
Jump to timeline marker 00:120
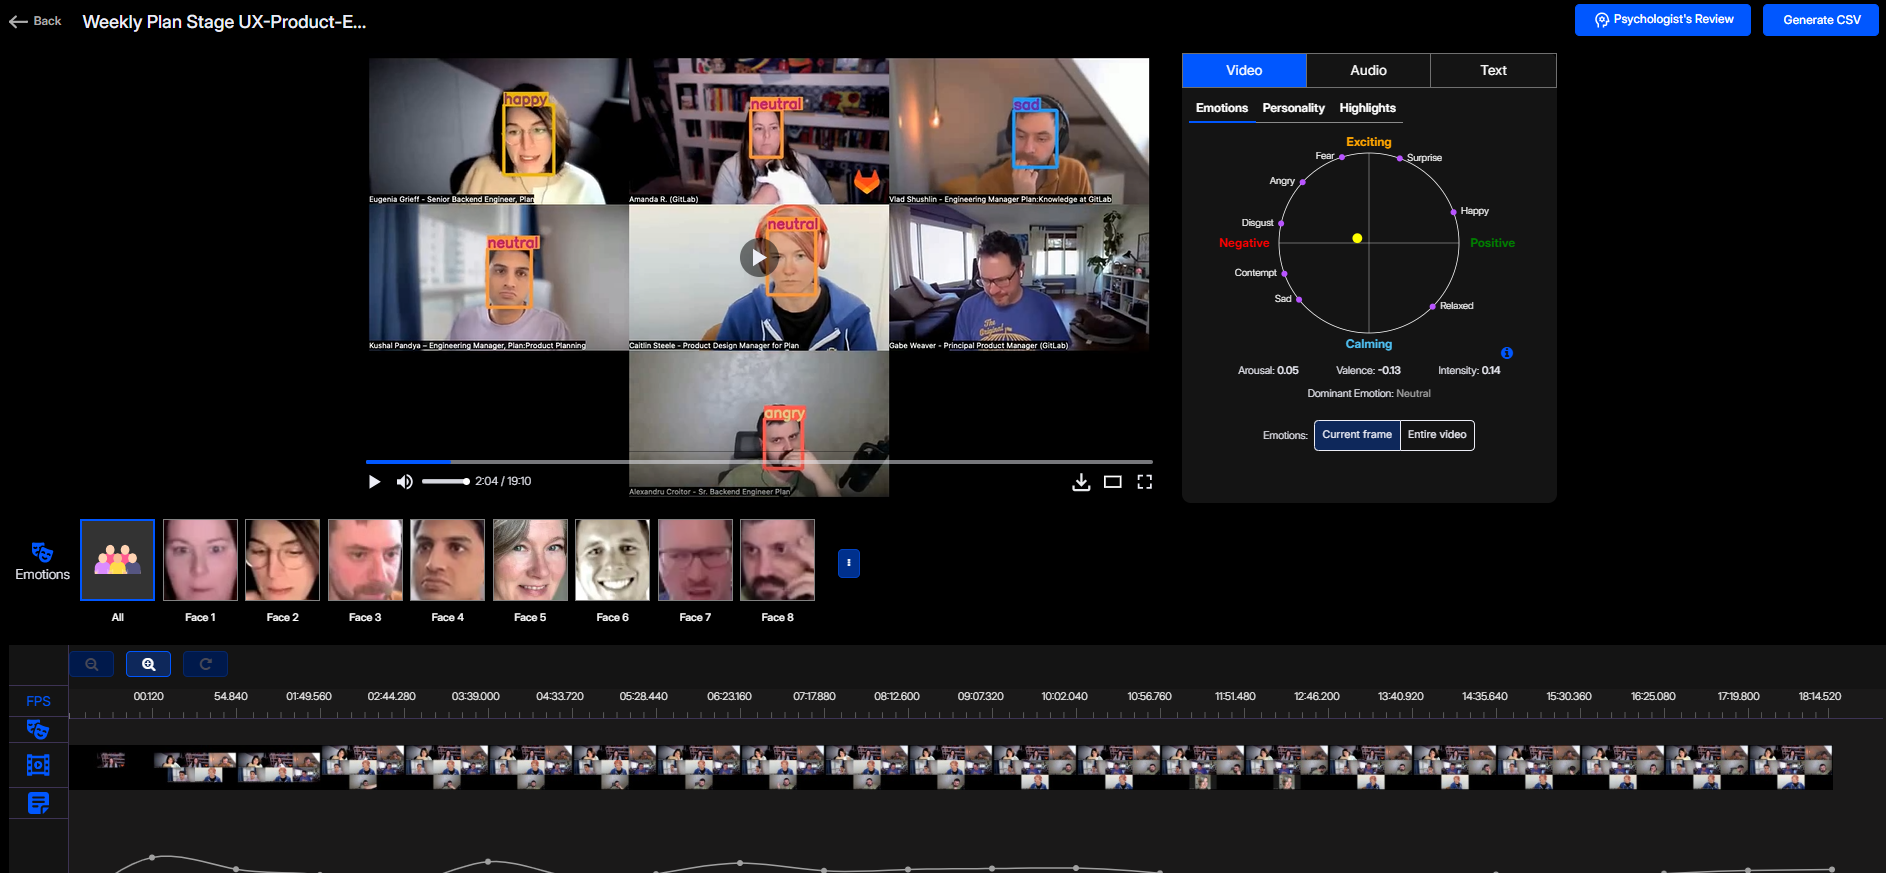click(x=148, y=697)
